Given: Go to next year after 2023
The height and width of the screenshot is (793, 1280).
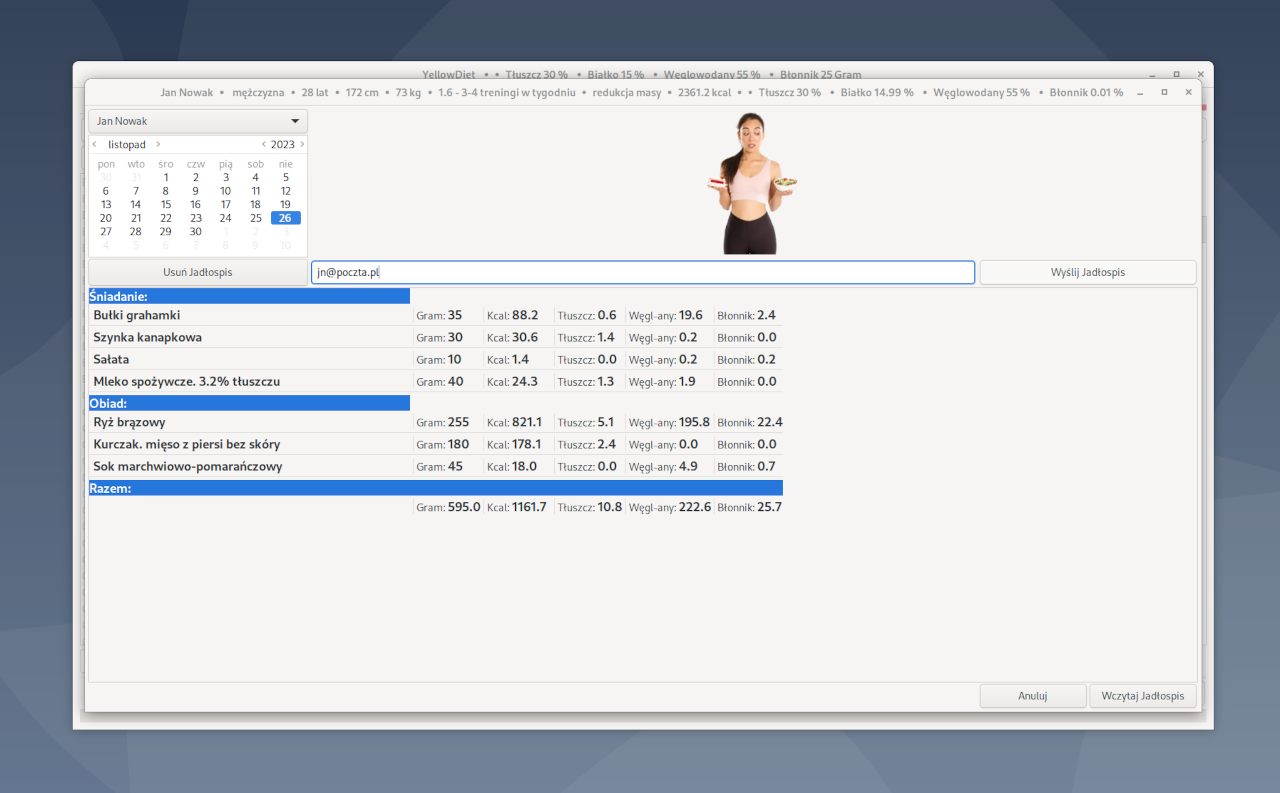Looking at the screenshot, I should pos(302,144).
